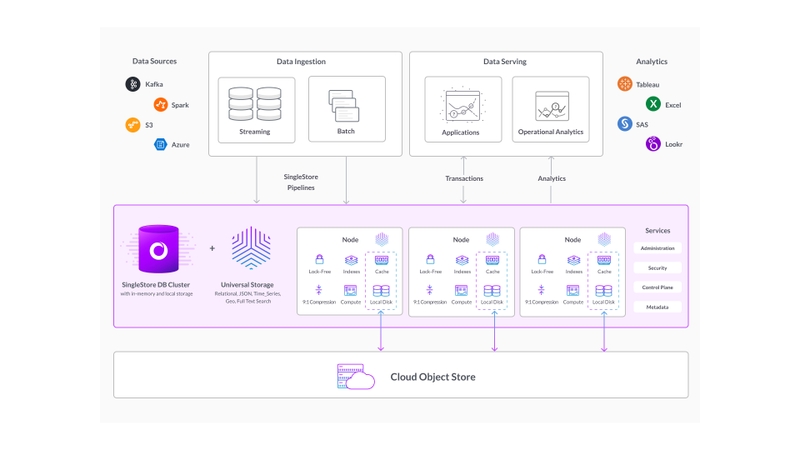Image resolution: width=800 pixels, height=450 pixels.
Task: Click the "Data Ingestion" title
Action: pyautogui.click(x=301, y=61)
